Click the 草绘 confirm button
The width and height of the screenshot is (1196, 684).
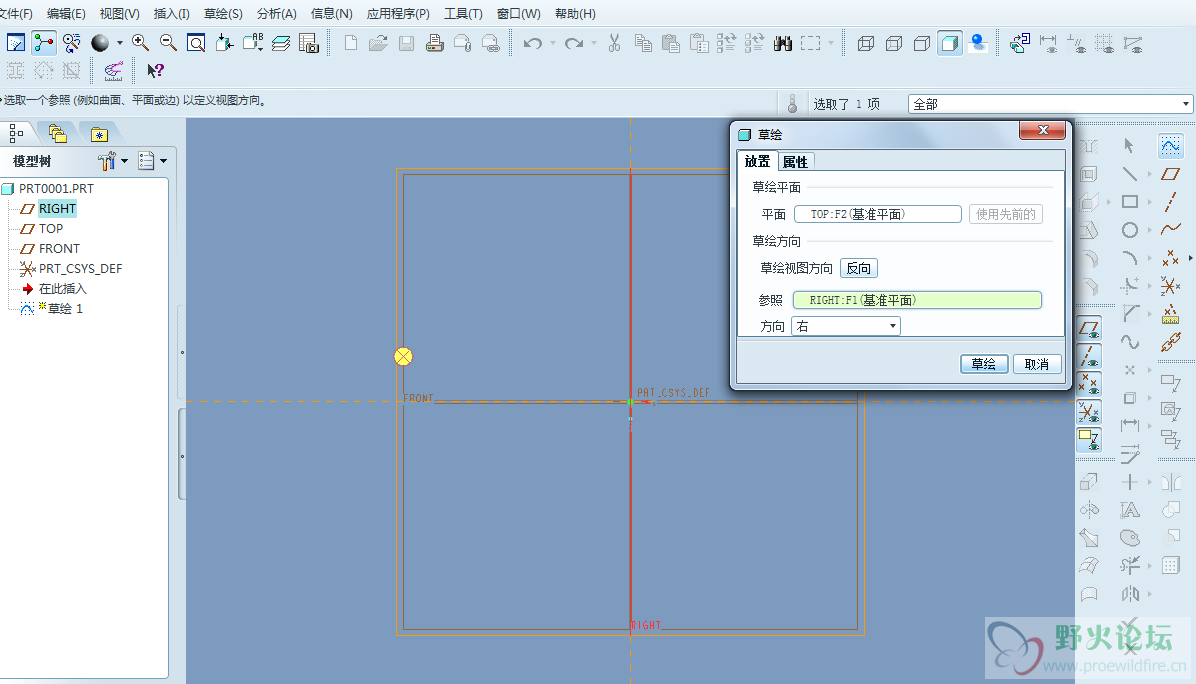pos(984,364)
